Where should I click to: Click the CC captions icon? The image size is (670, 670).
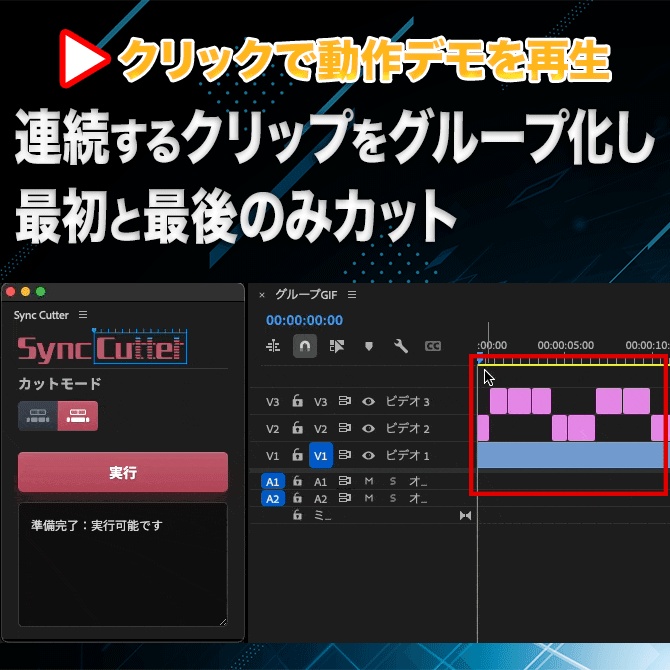click(433, 346)
